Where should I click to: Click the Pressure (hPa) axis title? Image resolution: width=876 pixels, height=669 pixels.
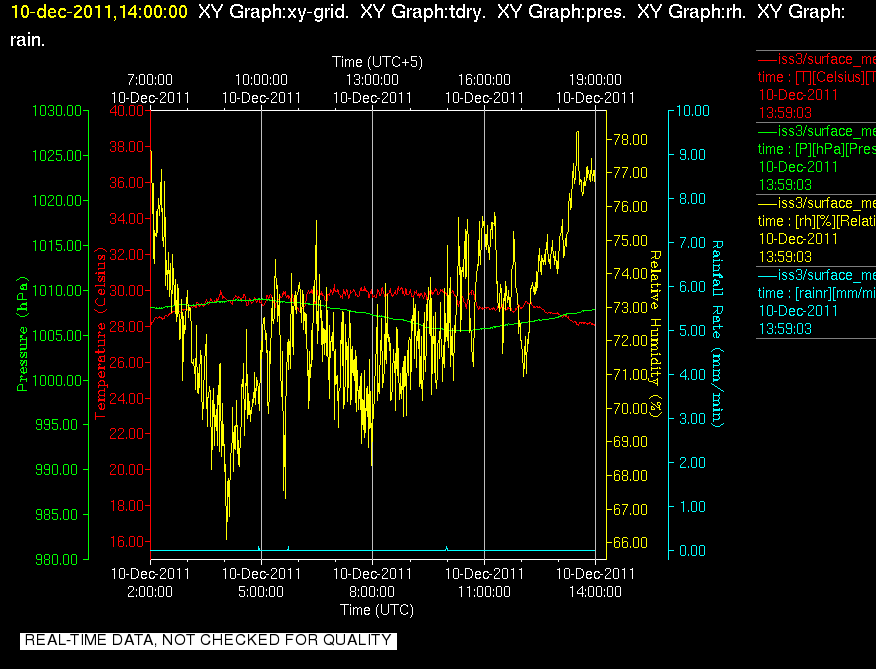click(22, 334)
